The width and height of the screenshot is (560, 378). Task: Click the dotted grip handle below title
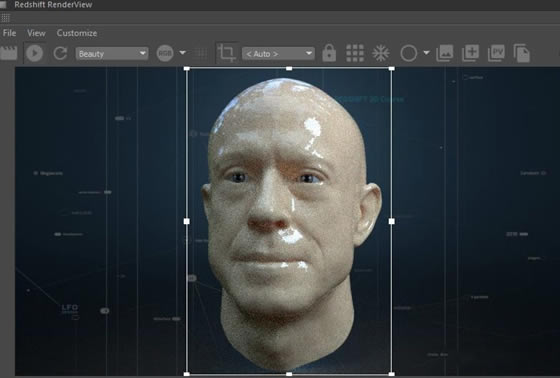(6, 18)
